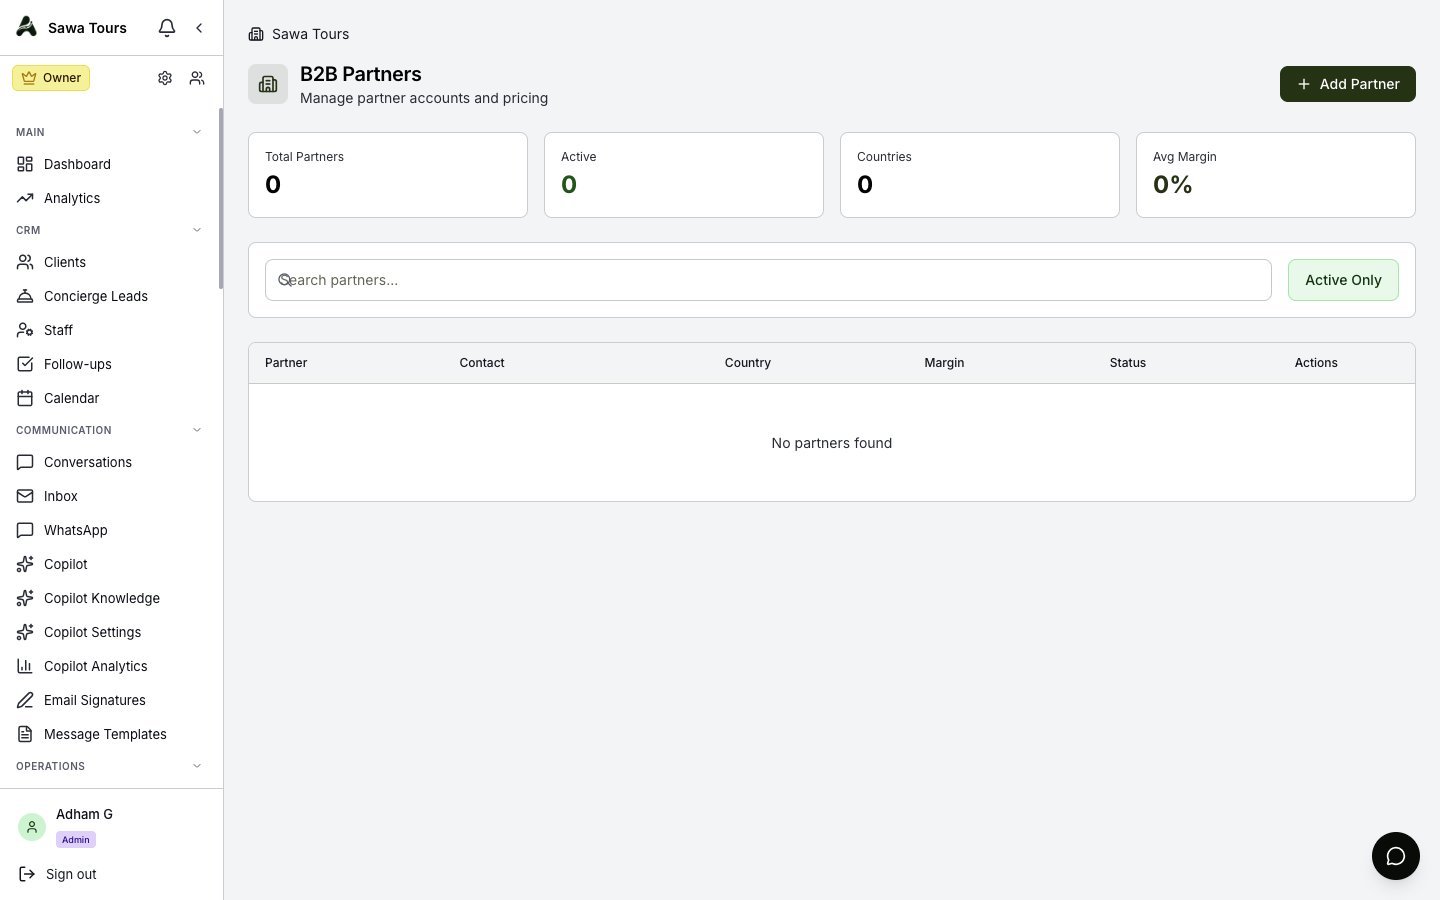Screen dimensions: 1440x900
Task: Click the Admin badge under Adham G
Action: [x=76, y=840]
